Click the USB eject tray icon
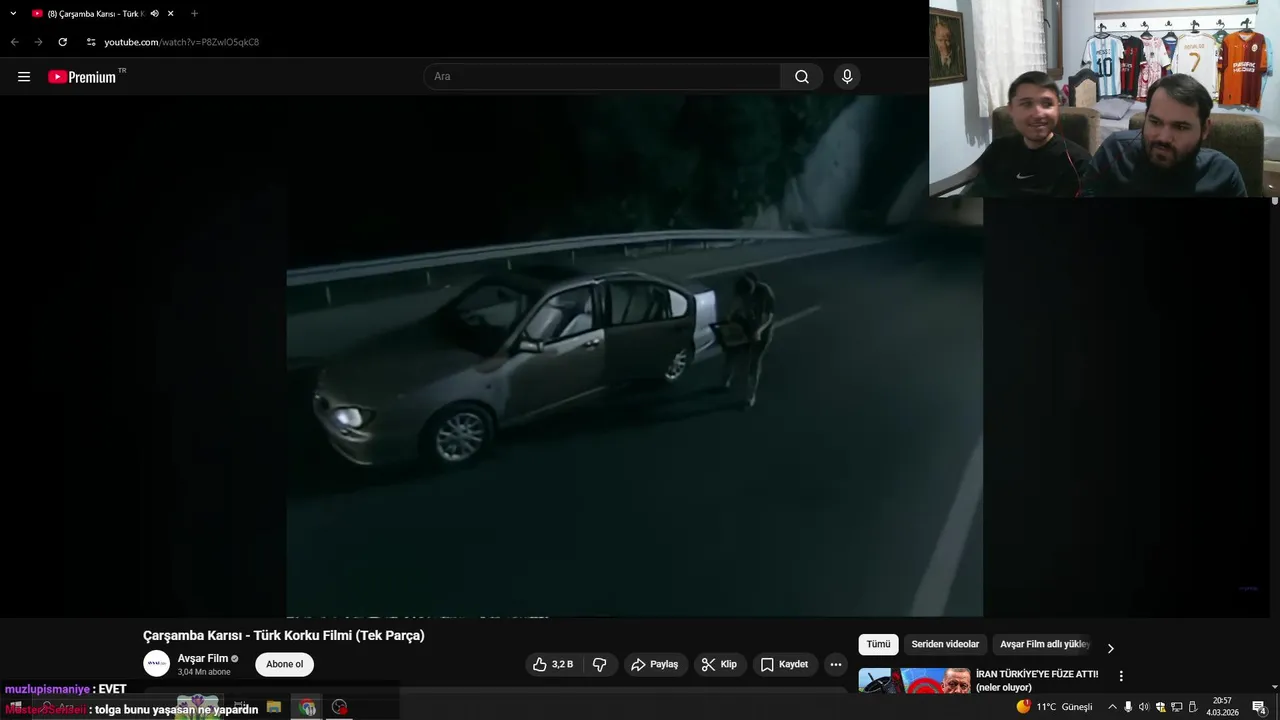Image resolution: width=1280 pixels, height=720 pixels. [1192, 707]
